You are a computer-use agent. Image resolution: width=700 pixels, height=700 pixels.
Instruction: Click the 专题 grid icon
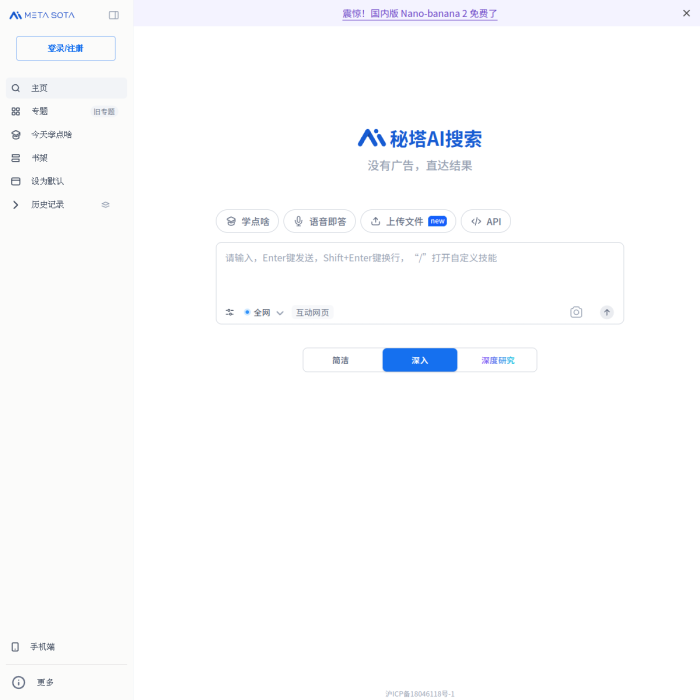click(16, 111)
